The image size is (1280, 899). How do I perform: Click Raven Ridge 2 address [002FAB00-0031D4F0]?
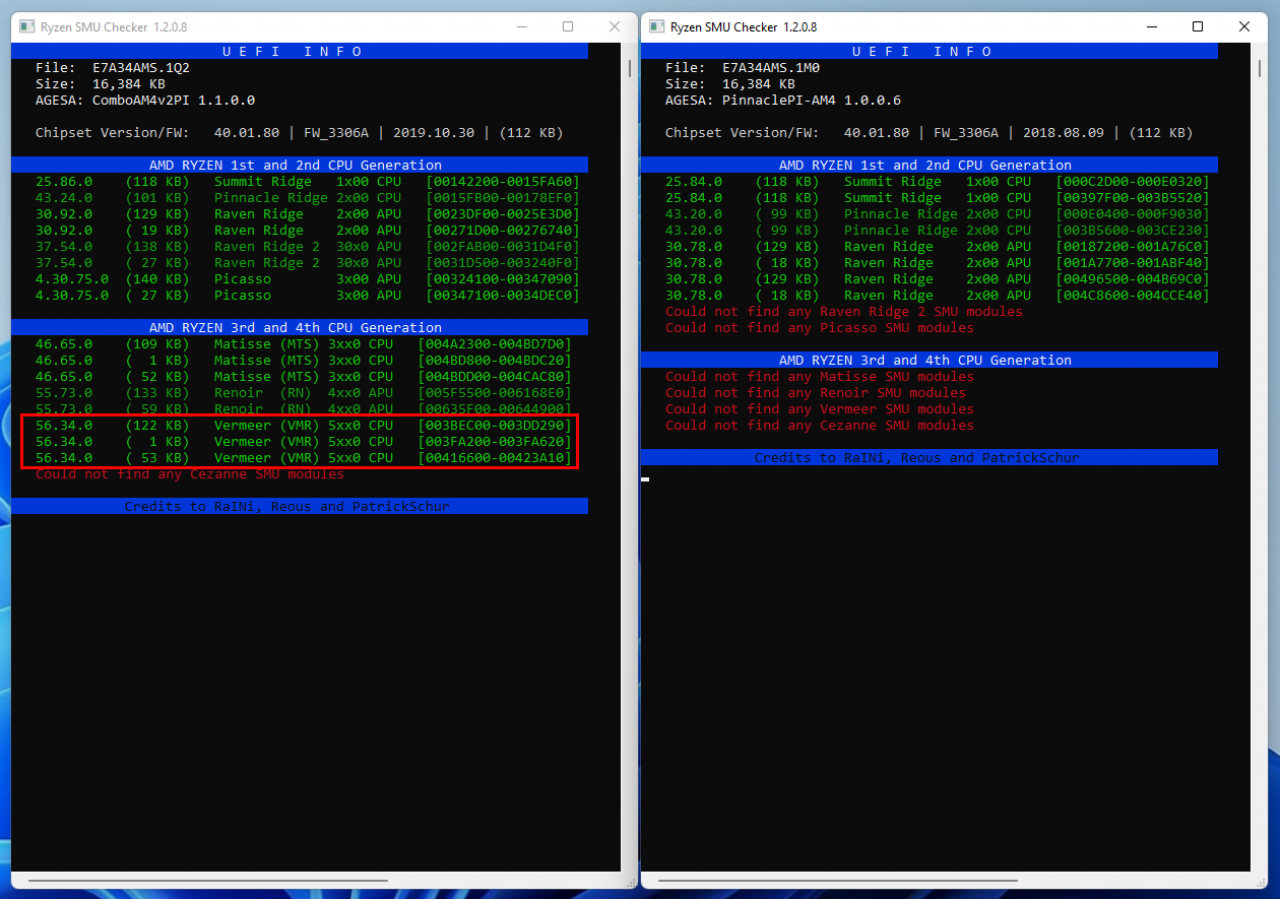[503, 246]
